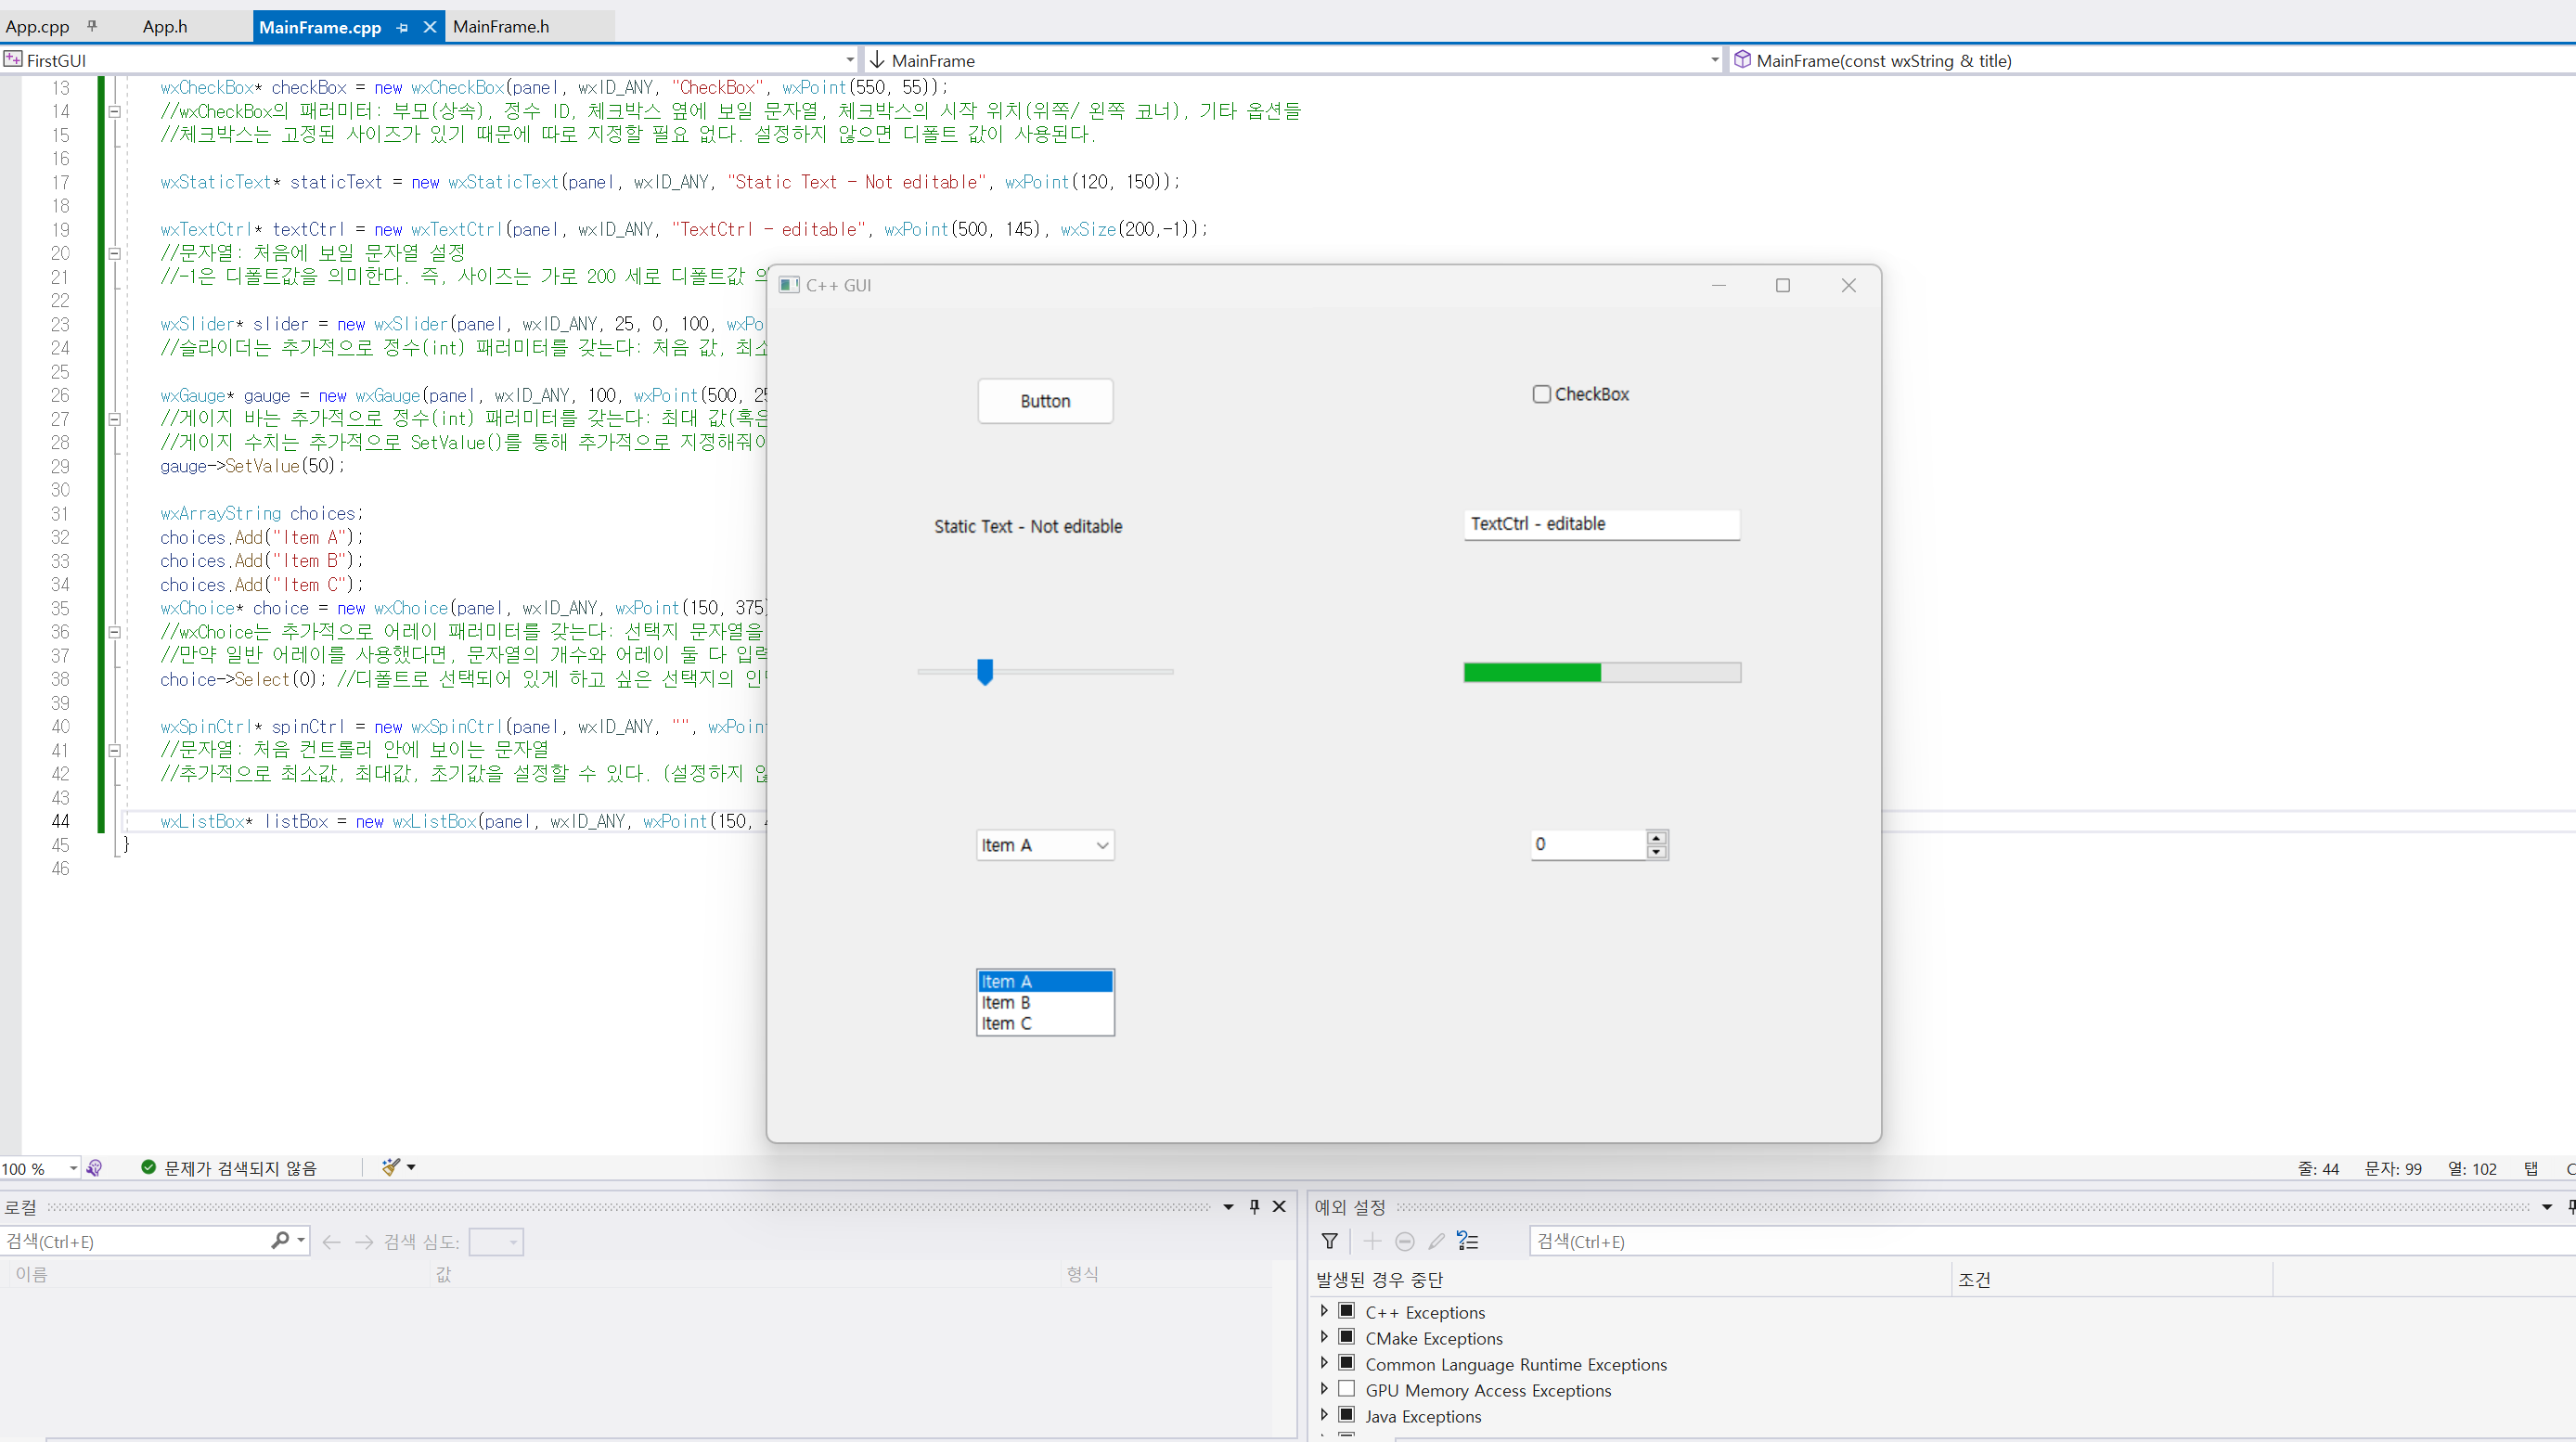Click the add exception plus icon
This screenshot has width=2576, height=1442.
1372,1241
